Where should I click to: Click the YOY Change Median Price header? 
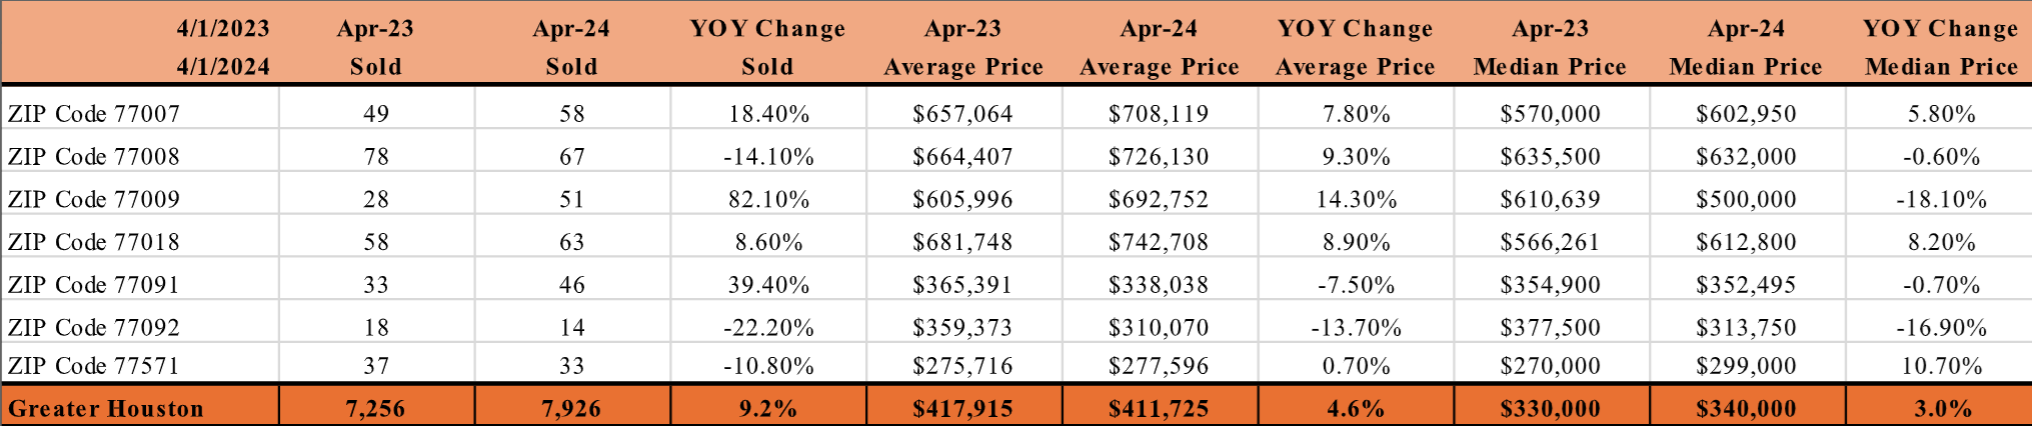(x=1941, y=47)
